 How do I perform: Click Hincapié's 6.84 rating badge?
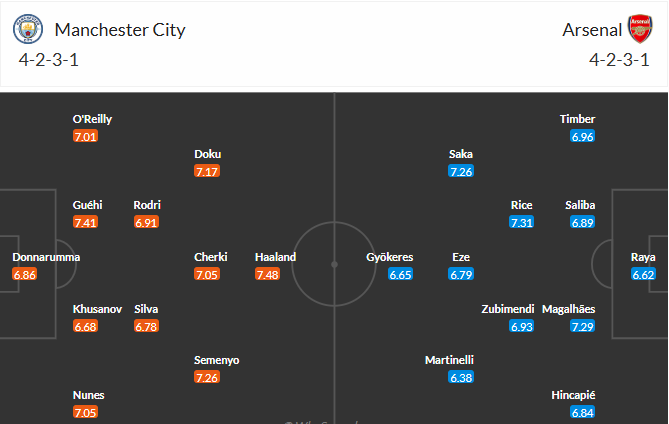[583, 412]
